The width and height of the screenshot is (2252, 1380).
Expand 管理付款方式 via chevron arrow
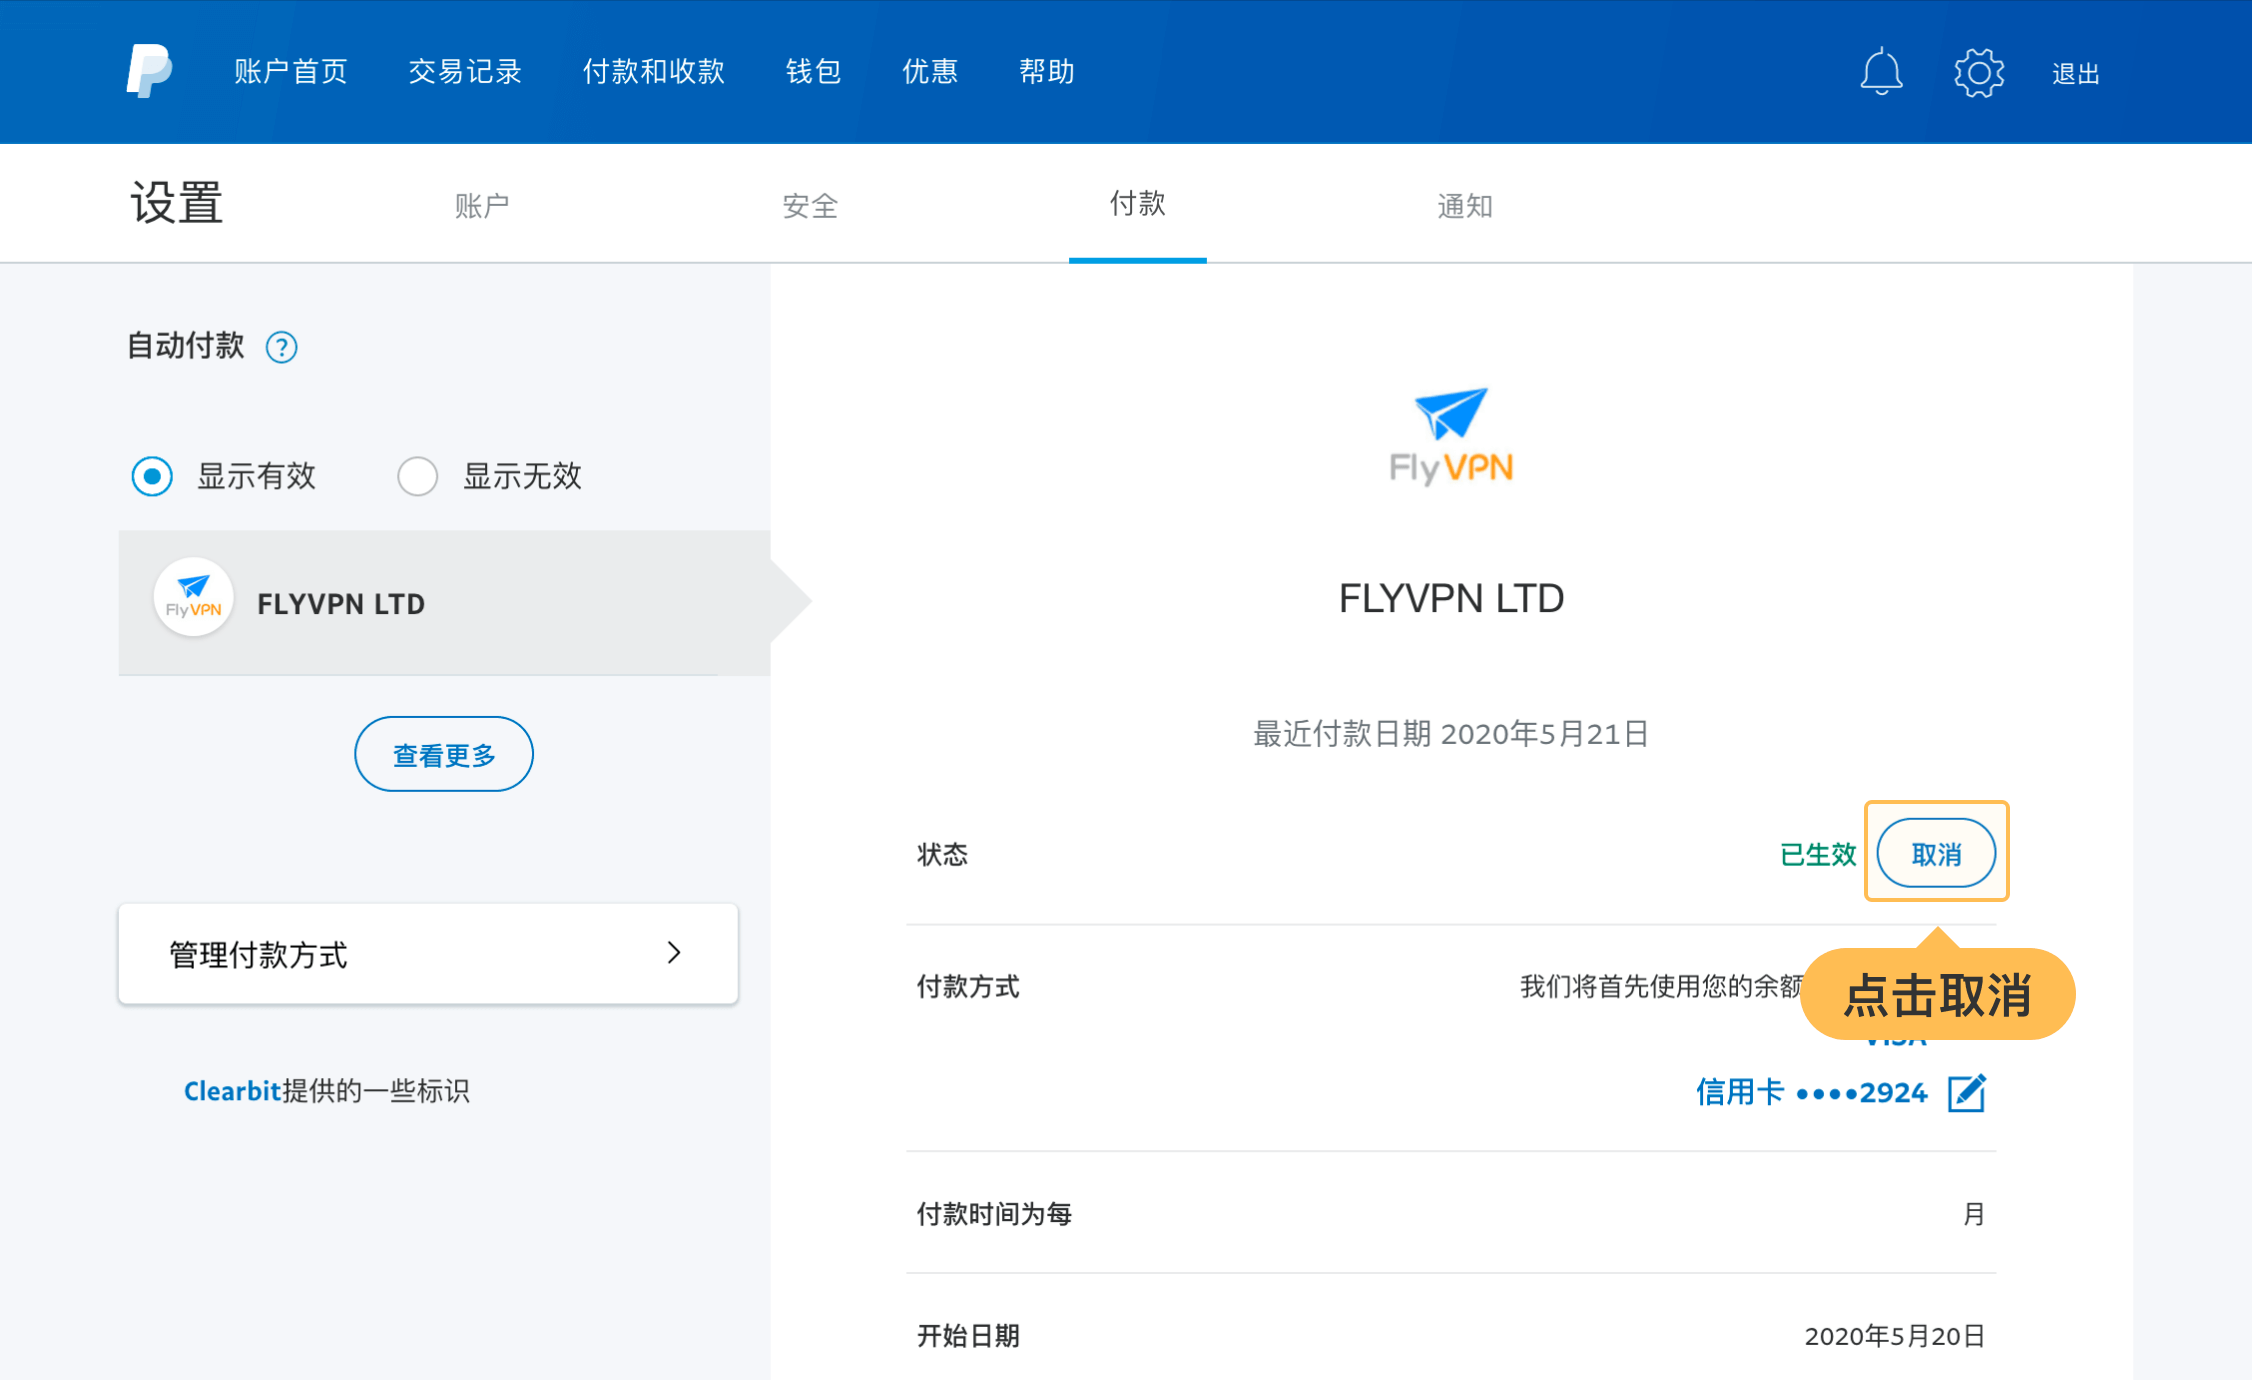[674, 953]
